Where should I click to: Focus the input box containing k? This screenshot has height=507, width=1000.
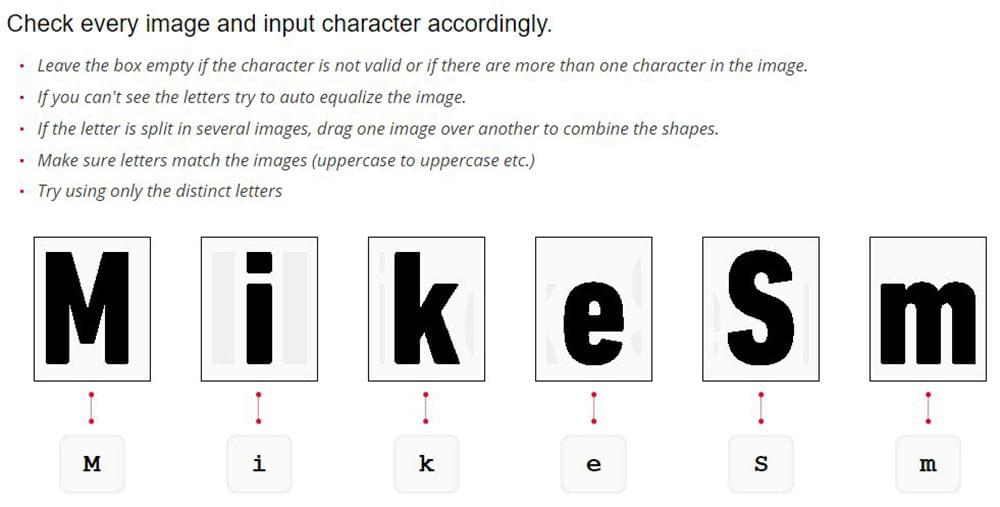[x=426, y=464]
